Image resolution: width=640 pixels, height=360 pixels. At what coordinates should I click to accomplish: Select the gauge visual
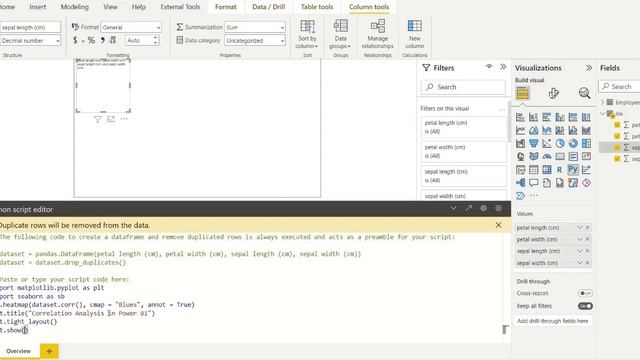coord(547,157)
